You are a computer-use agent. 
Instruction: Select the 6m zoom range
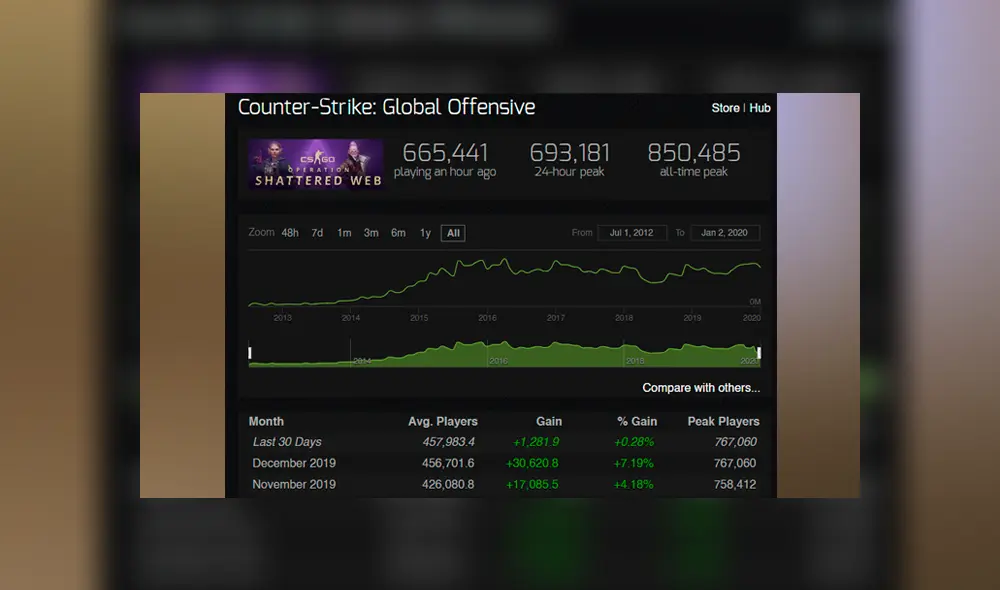click(x=398, y=232)
